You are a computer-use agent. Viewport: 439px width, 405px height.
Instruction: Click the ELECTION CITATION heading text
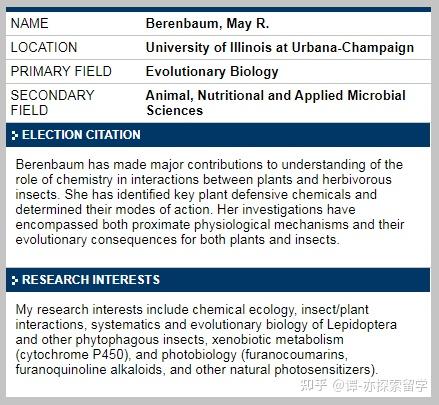(x=81, y=135)
